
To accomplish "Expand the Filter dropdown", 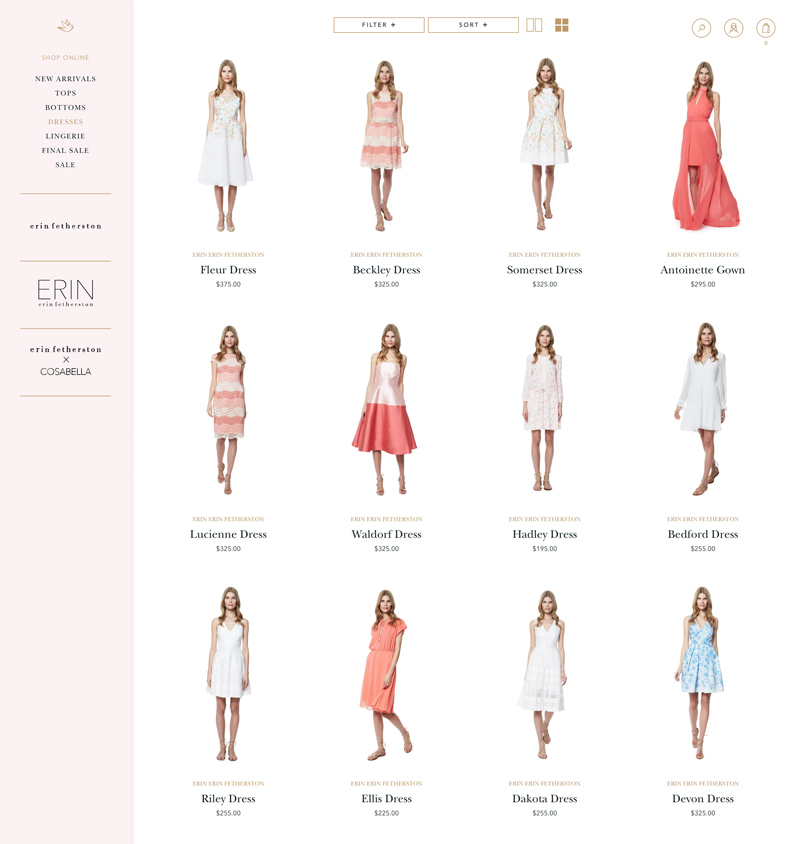I will click(378, 25).
